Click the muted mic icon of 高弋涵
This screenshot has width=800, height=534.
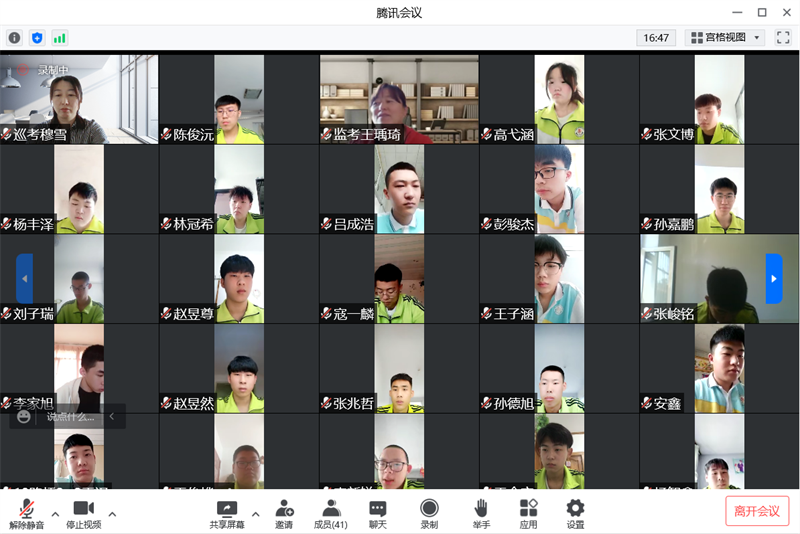pyautogui.click(x=487, y=134)
